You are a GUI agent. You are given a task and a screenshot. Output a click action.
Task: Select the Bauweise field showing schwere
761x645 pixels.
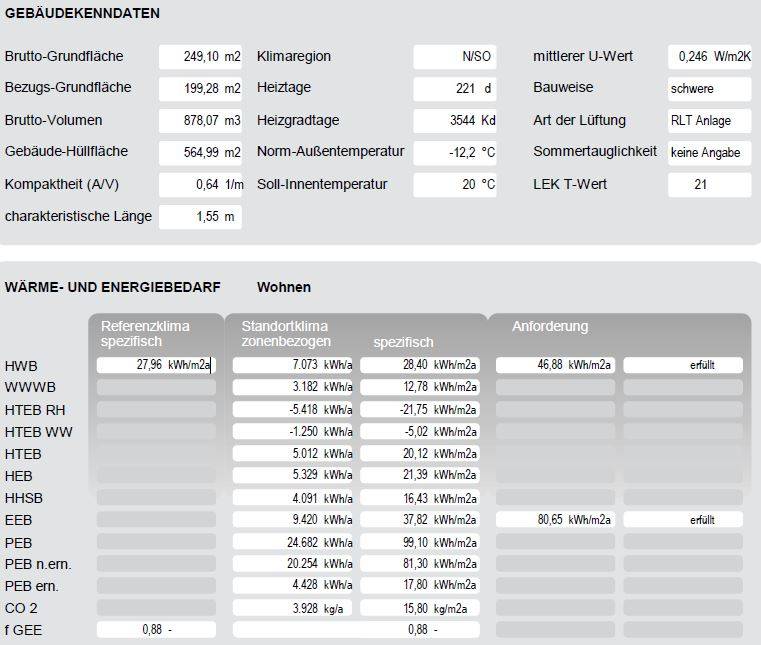click(x=710, y=88)
